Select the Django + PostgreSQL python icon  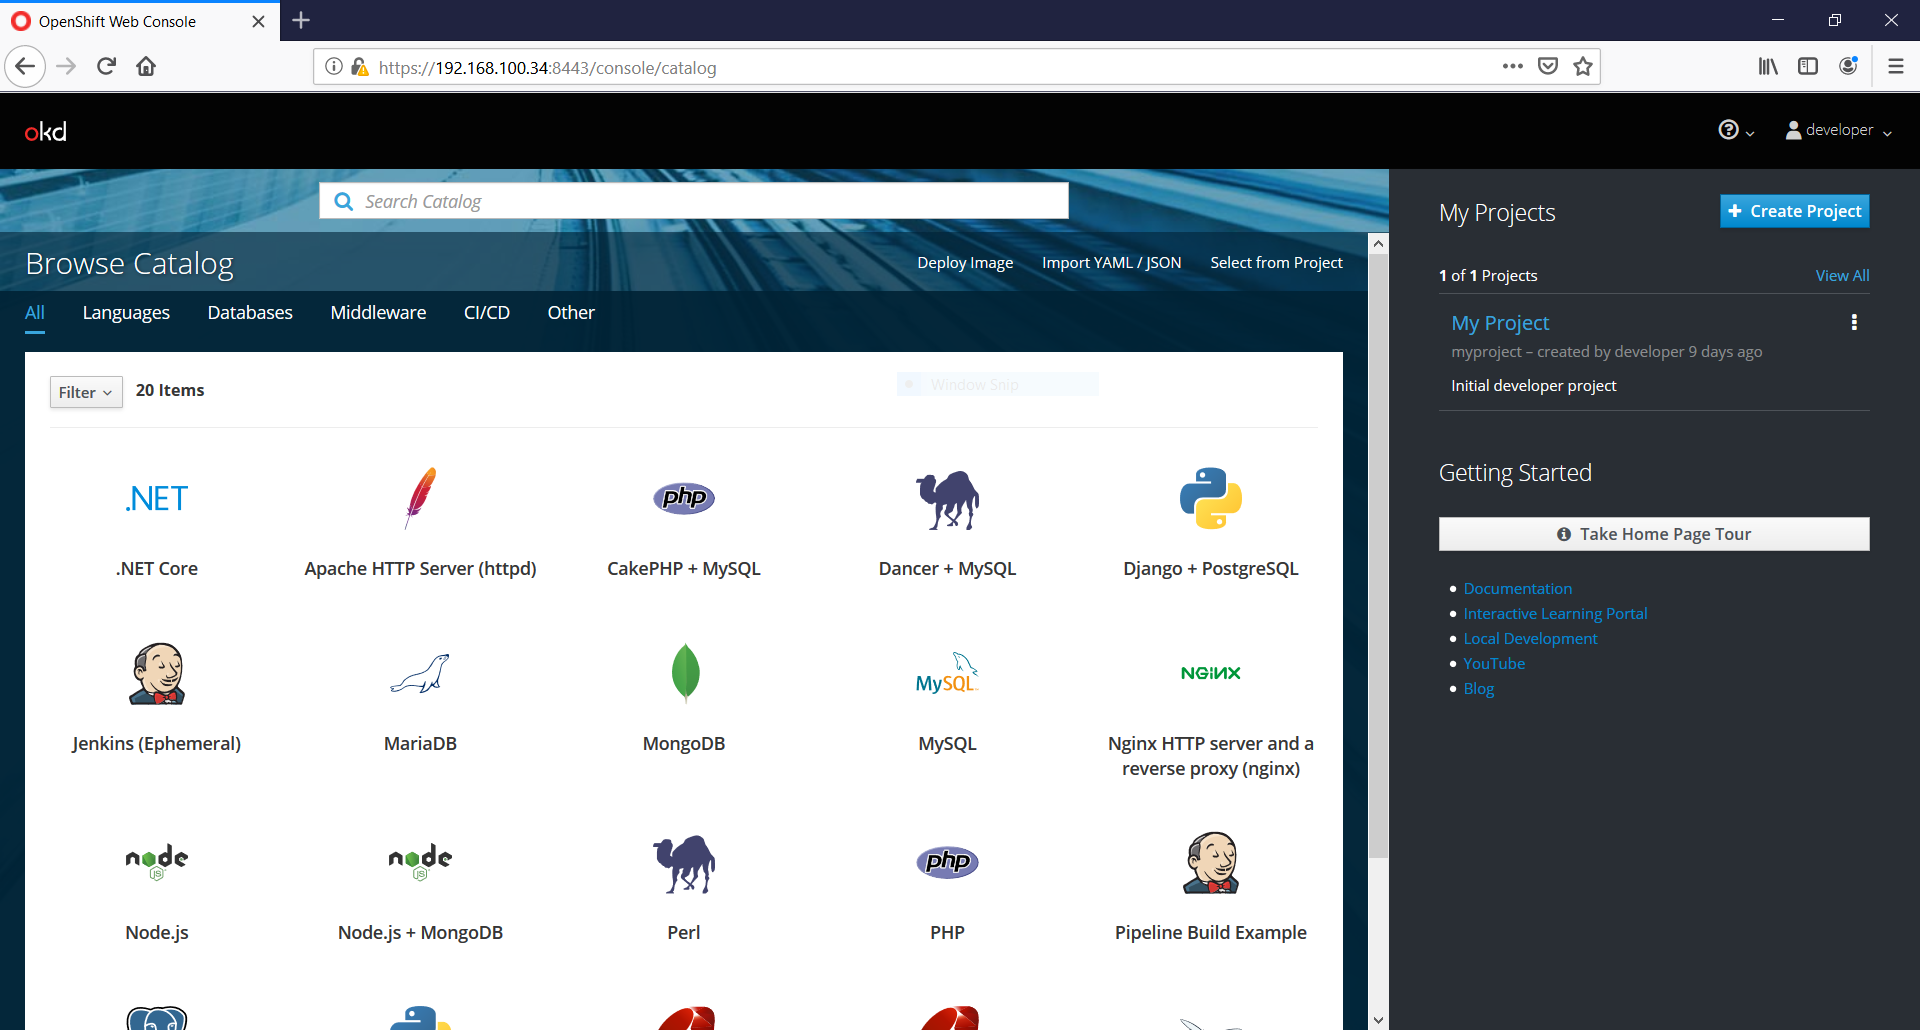coord(1211,498)
